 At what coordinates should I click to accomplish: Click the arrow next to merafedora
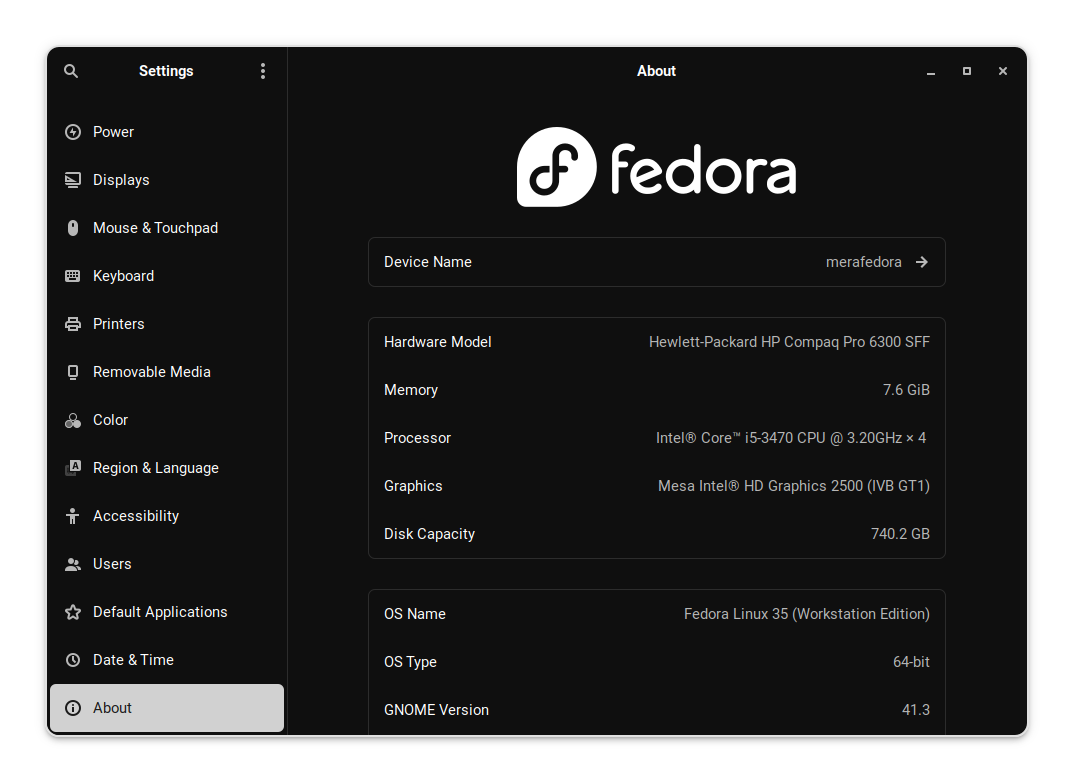(922, 262)
